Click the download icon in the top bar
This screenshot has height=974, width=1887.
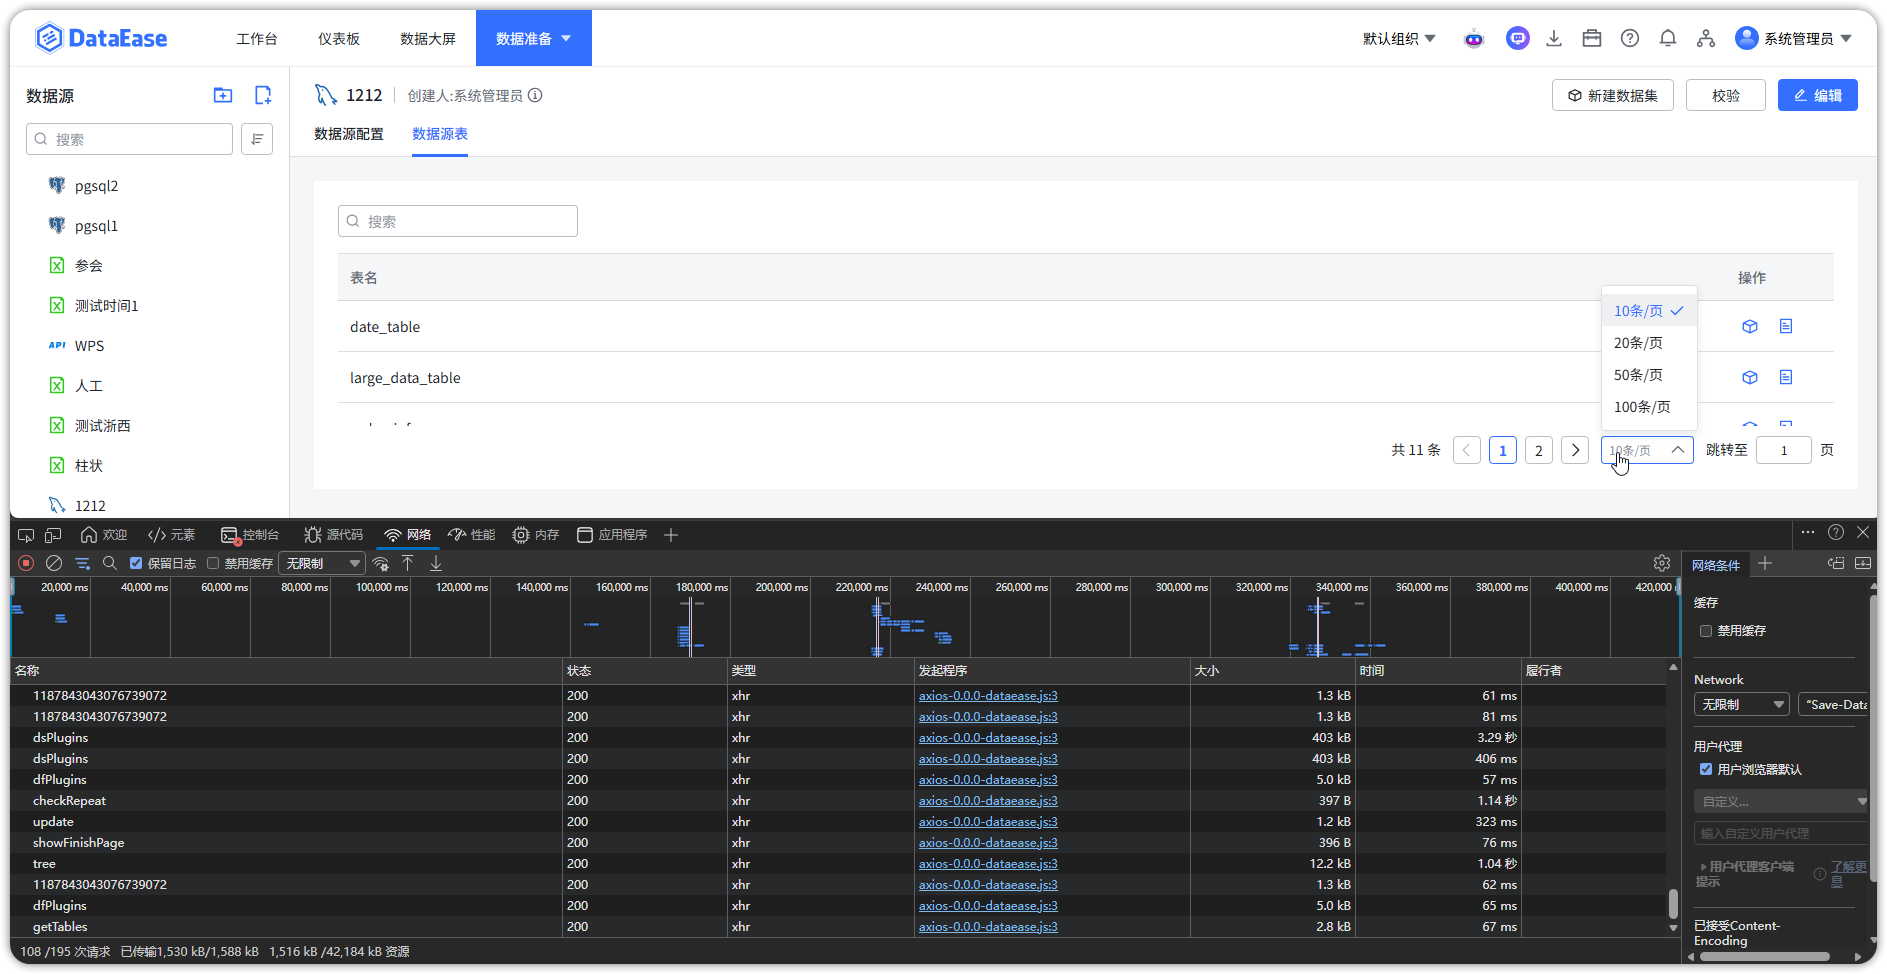[x=1554, y=39]
